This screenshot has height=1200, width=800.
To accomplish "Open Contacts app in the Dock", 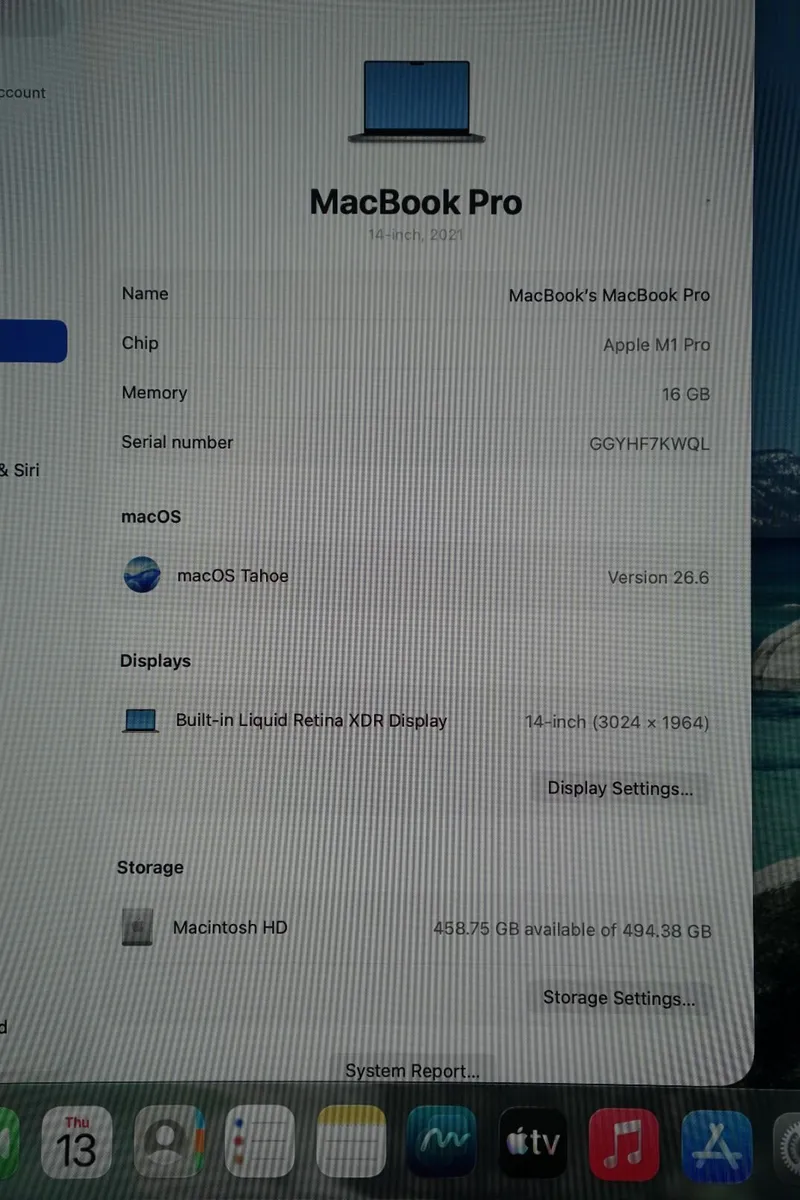I will [169, 1142].
